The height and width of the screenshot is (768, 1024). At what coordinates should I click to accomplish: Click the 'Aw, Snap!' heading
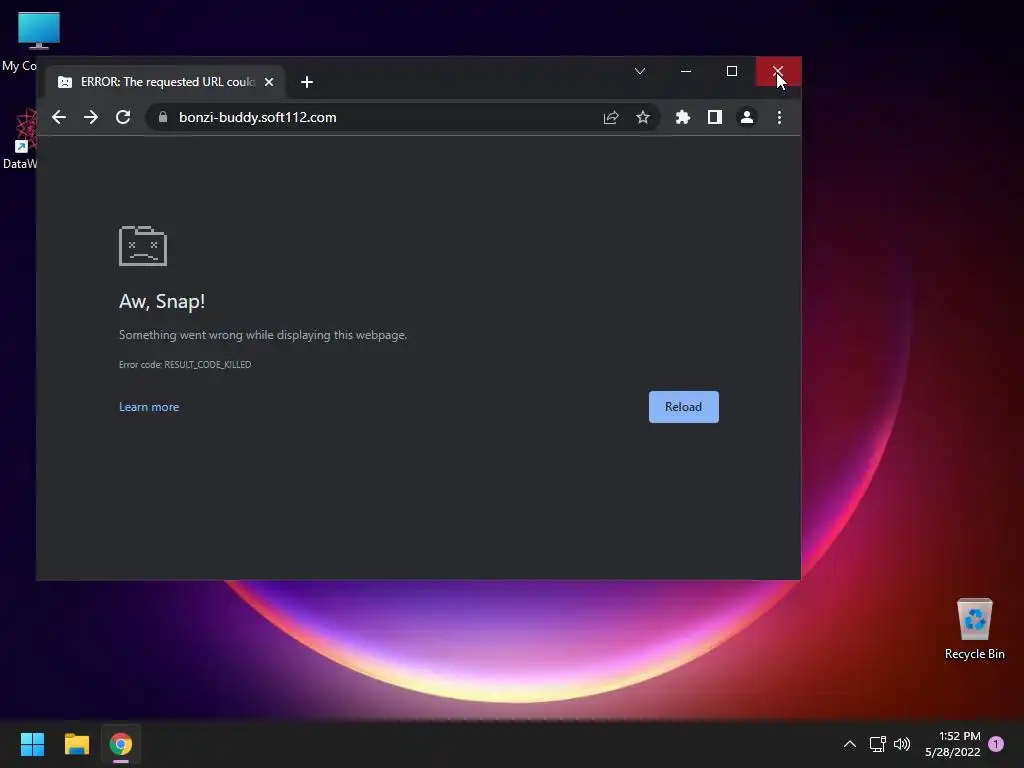(162, 301)
